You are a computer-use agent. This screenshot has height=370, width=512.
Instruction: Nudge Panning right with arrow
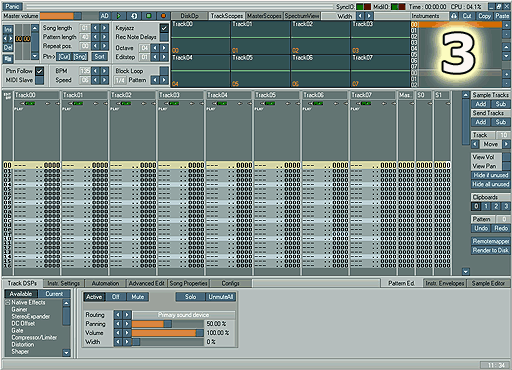point(127,324)
